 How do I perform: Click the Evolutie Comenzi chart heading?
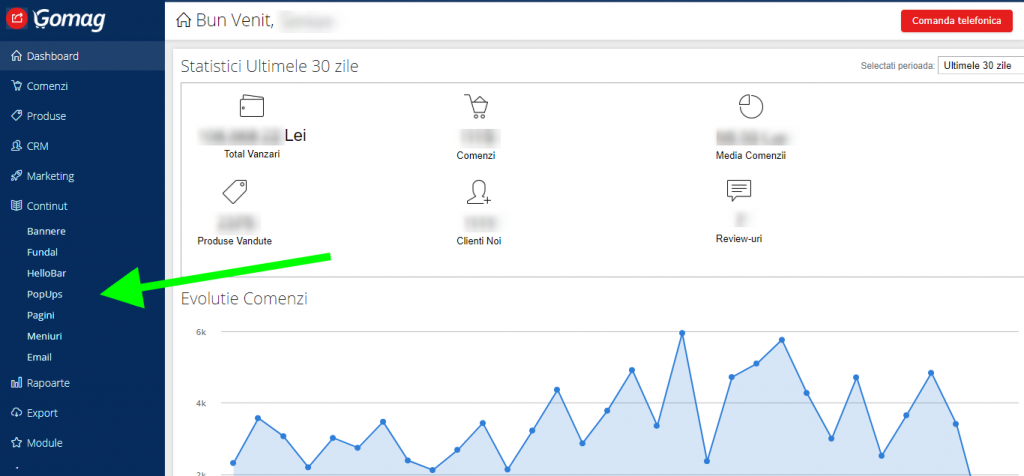[x=244, y=299]
